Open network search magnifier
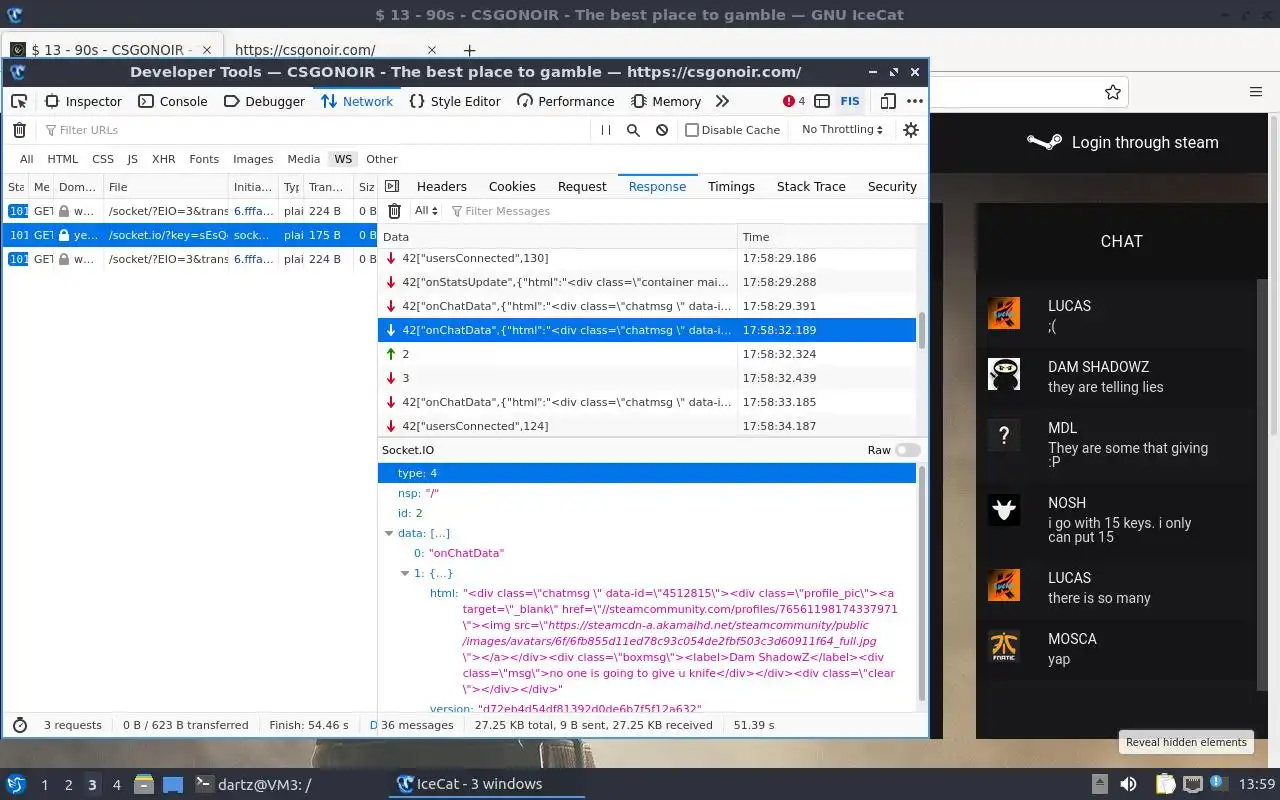Image resolution: width=1280 pixels, height=800 pixels. 633,130
